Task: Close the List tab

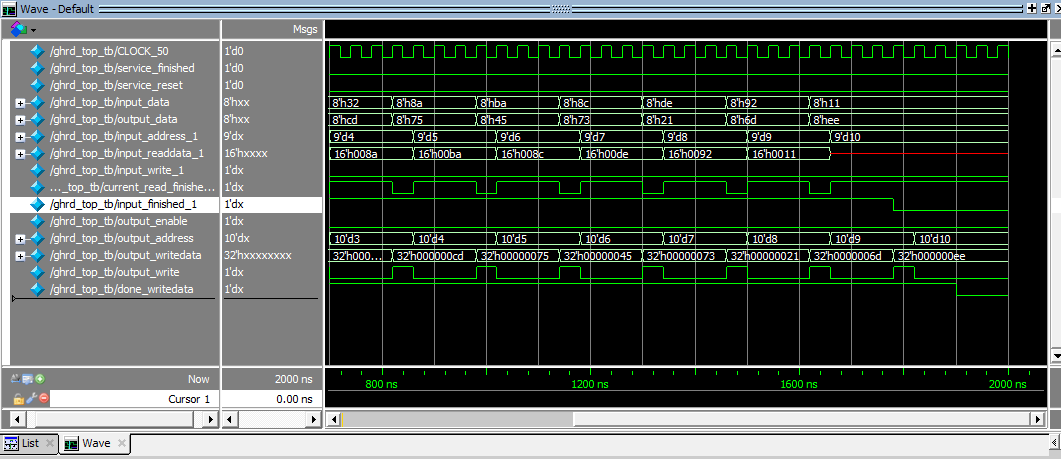Action: (49, 443)
